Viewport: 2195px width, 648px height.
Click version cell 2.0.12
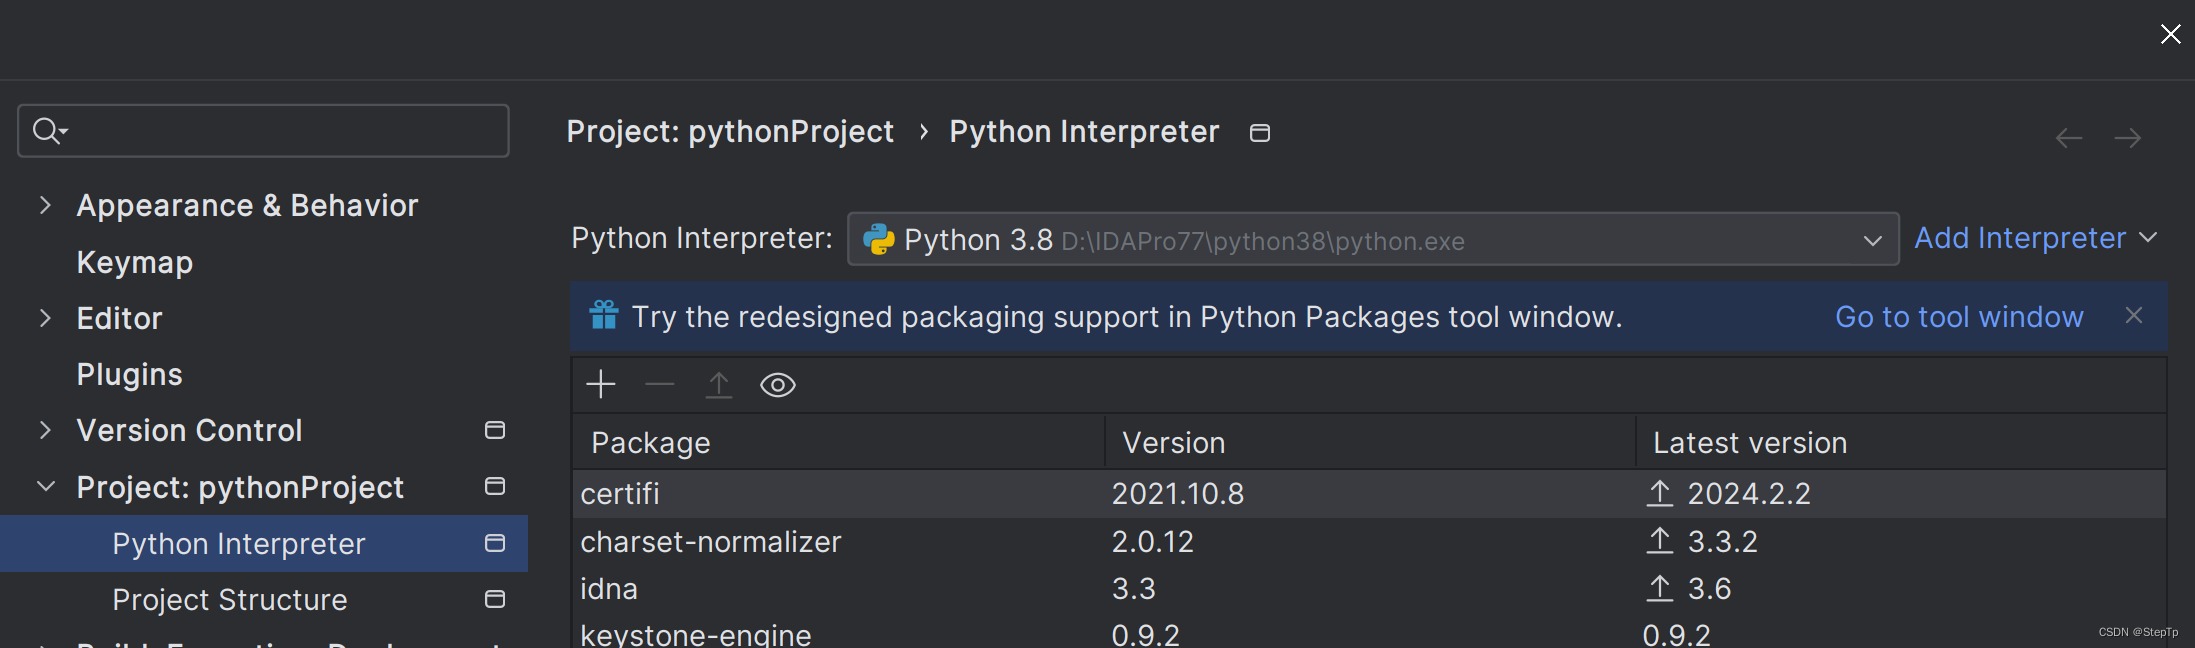click(1153, 541)
